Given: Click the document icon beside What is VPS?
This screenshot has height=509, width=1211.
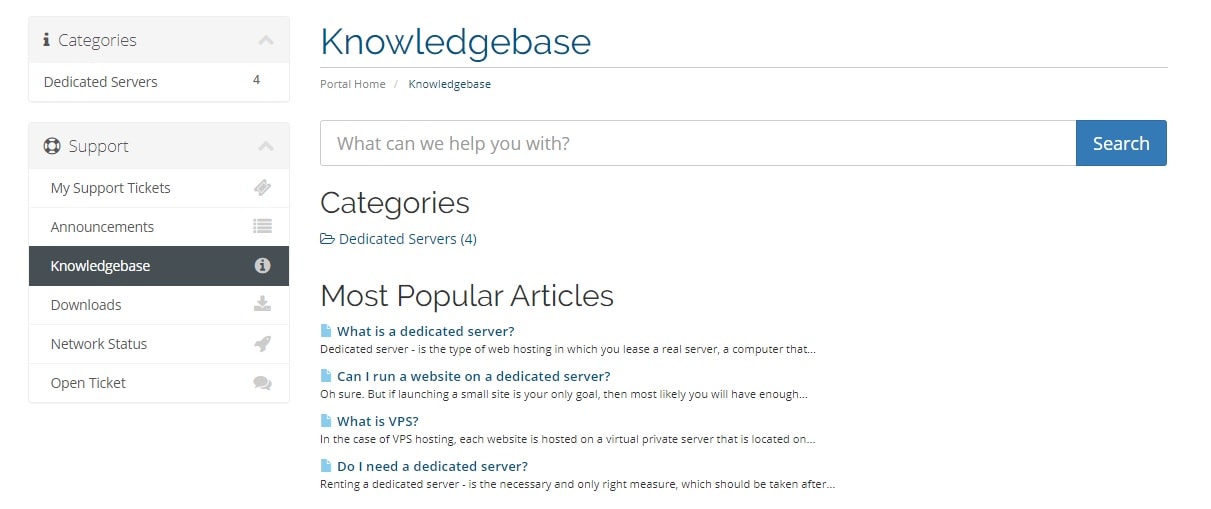Looking at the screenshot, I should point(326,421).
